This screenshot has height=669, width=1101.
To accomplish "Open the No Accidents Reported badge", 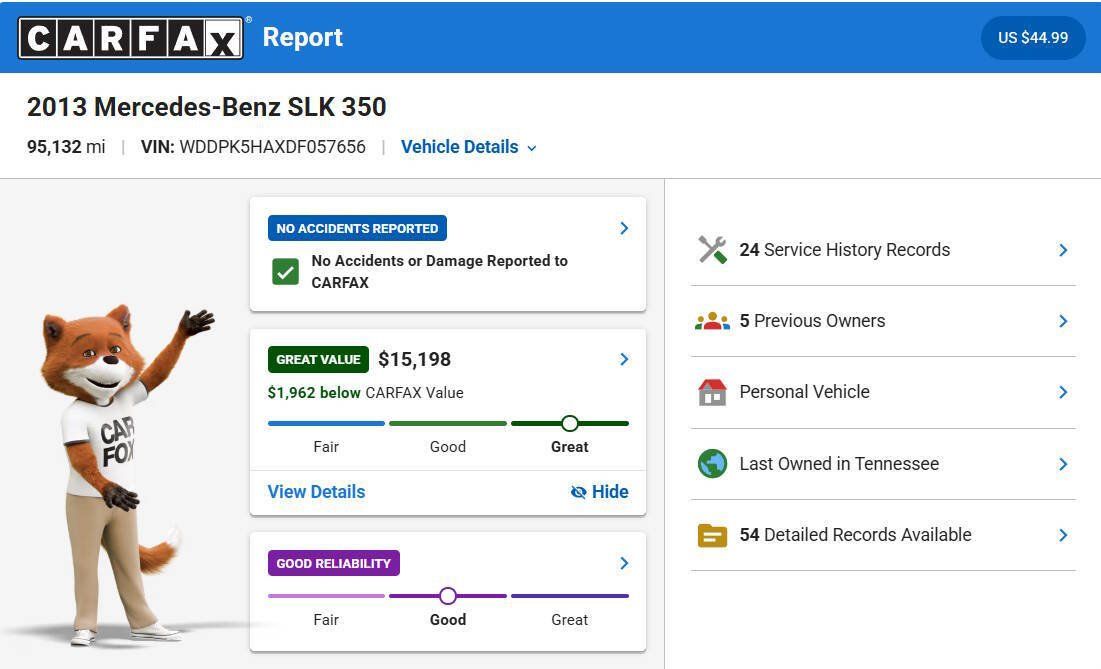I will (357, 228).
